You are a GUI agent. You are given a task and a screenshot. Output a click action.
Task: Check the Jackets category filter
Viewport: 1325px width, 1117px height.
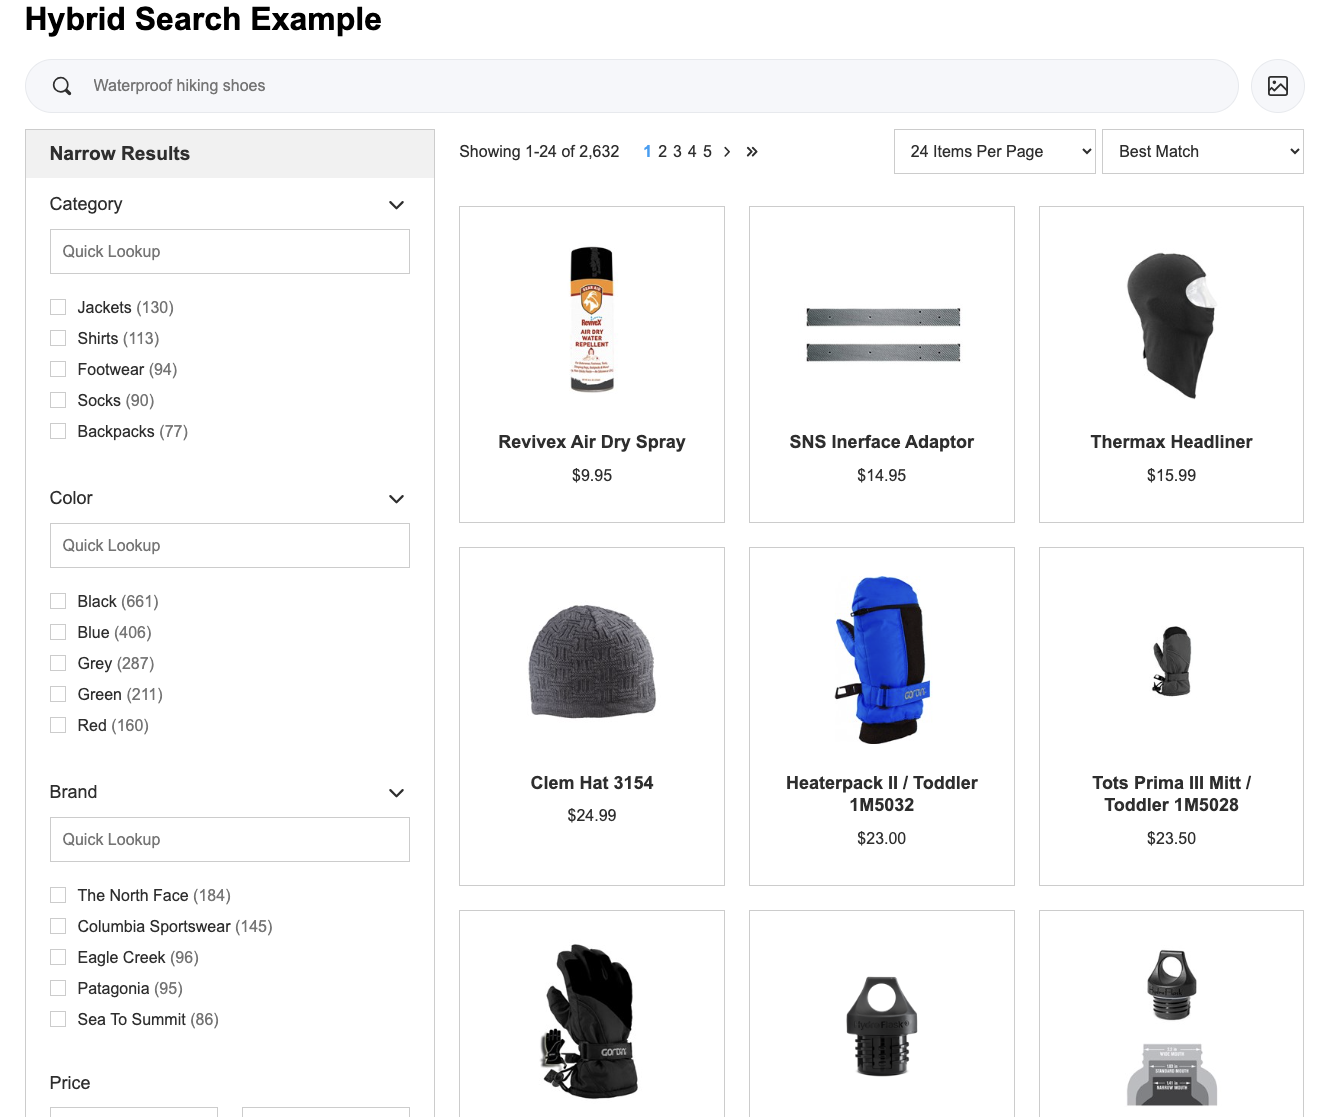pos(58,307)
